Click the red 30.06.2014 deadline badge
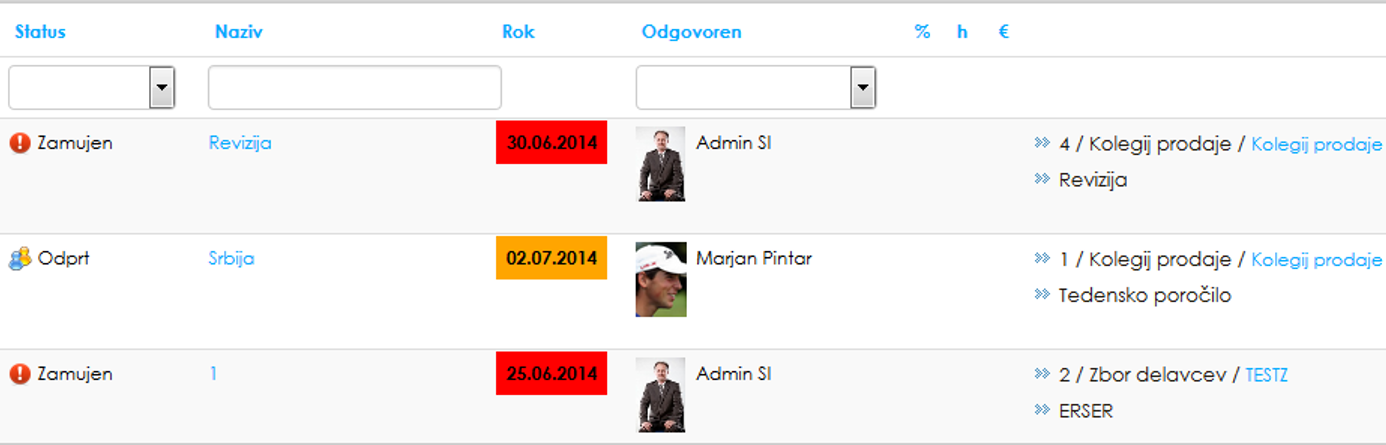This screenshot has height=445, width=1386. tap(551, 142)
